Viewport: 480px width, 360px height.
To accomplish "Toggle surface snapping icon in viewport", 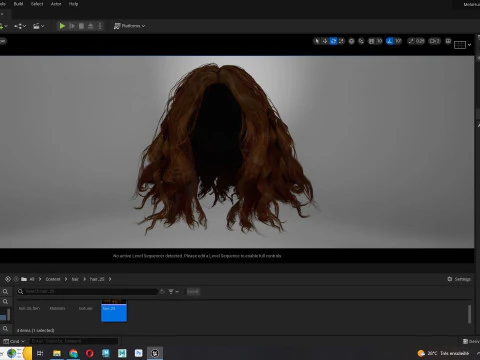I will pyautogui.click(x=361, y=41).
